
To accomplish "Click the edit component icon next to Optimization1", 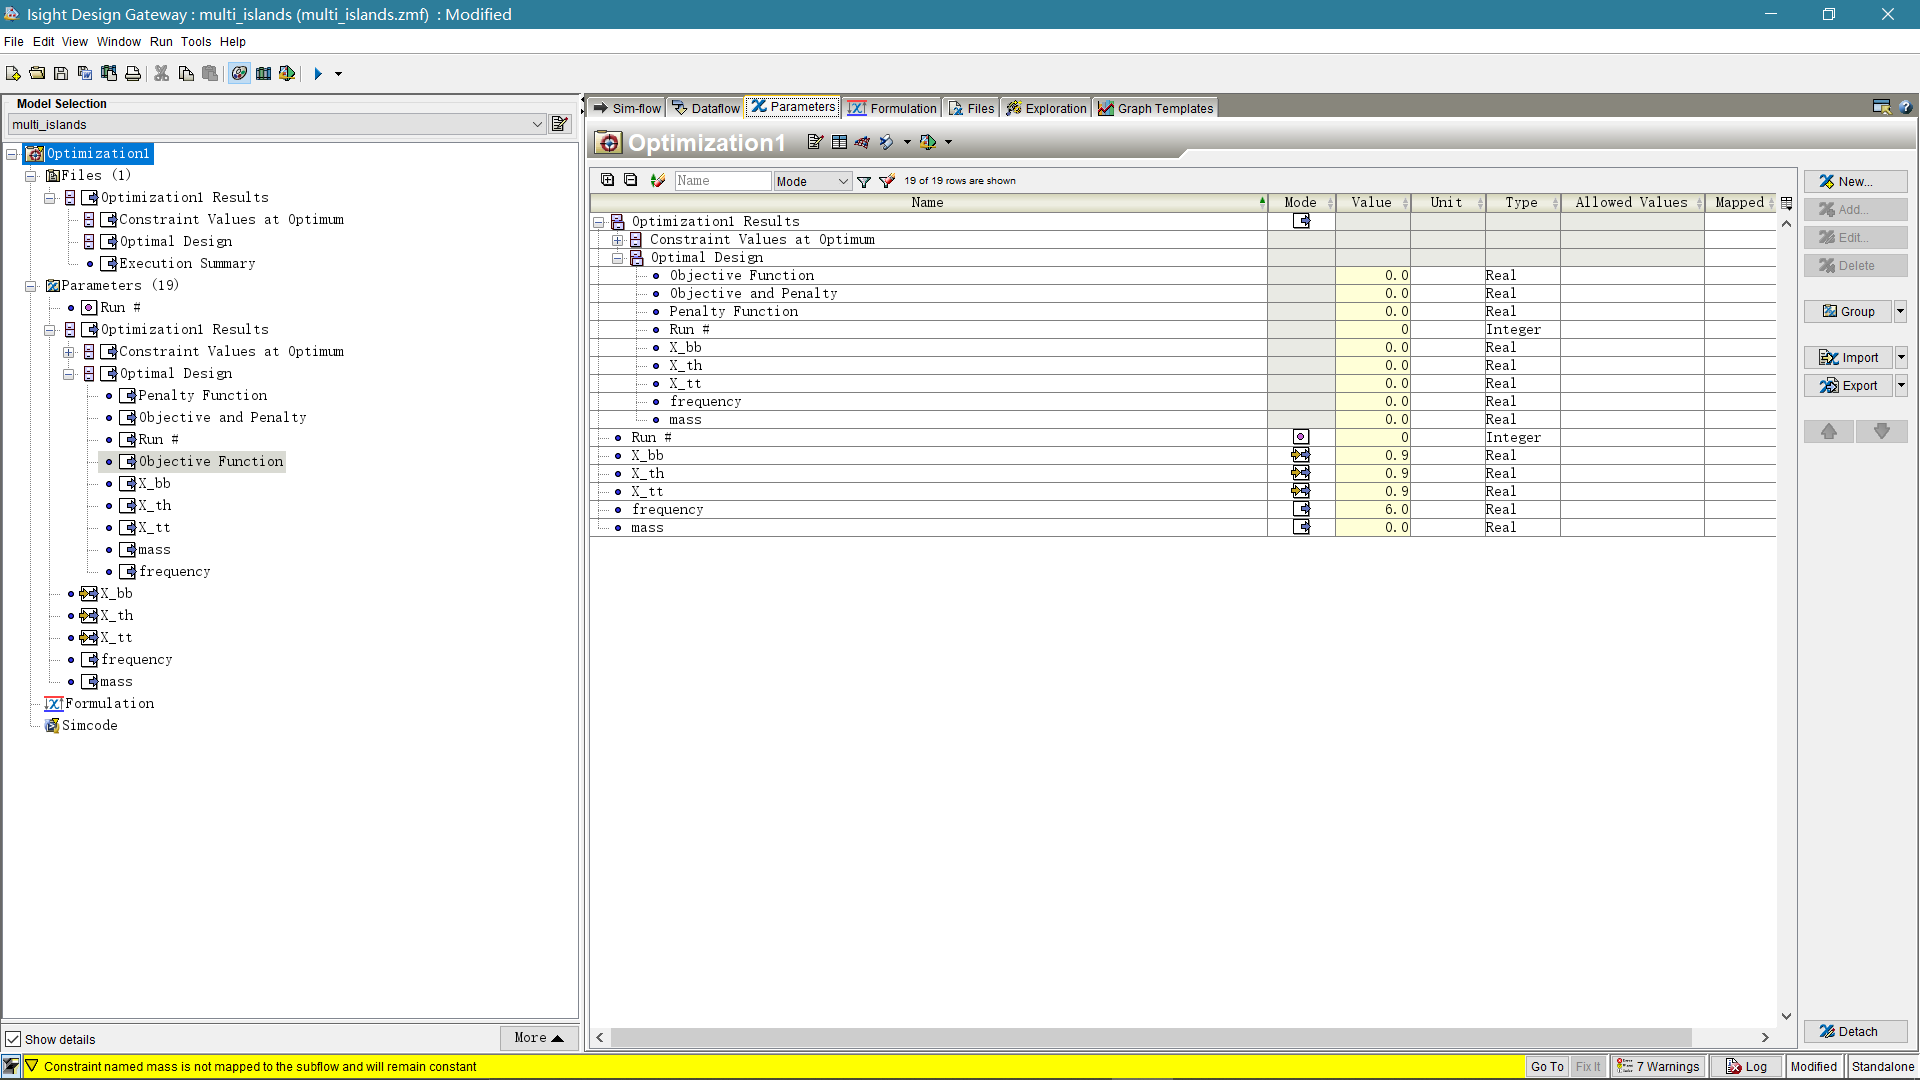I will pyautogui.click(x=815, y=142).
